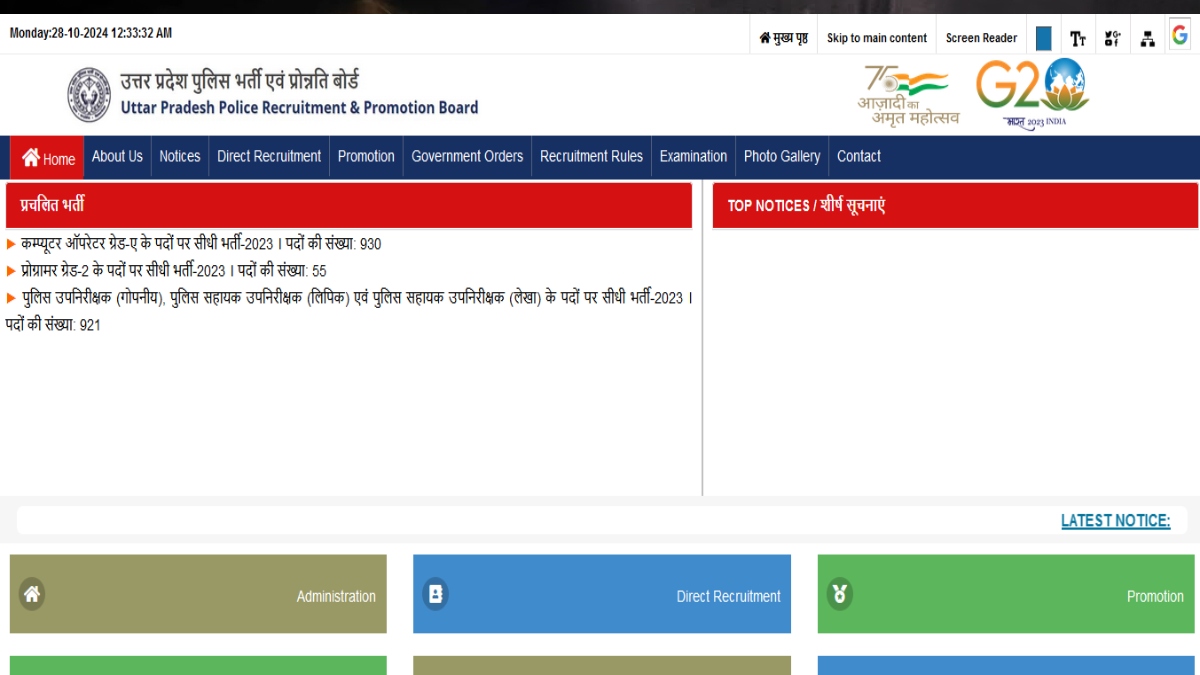Click Skip to main content link

pyautogui.click(x=876, y=38)
